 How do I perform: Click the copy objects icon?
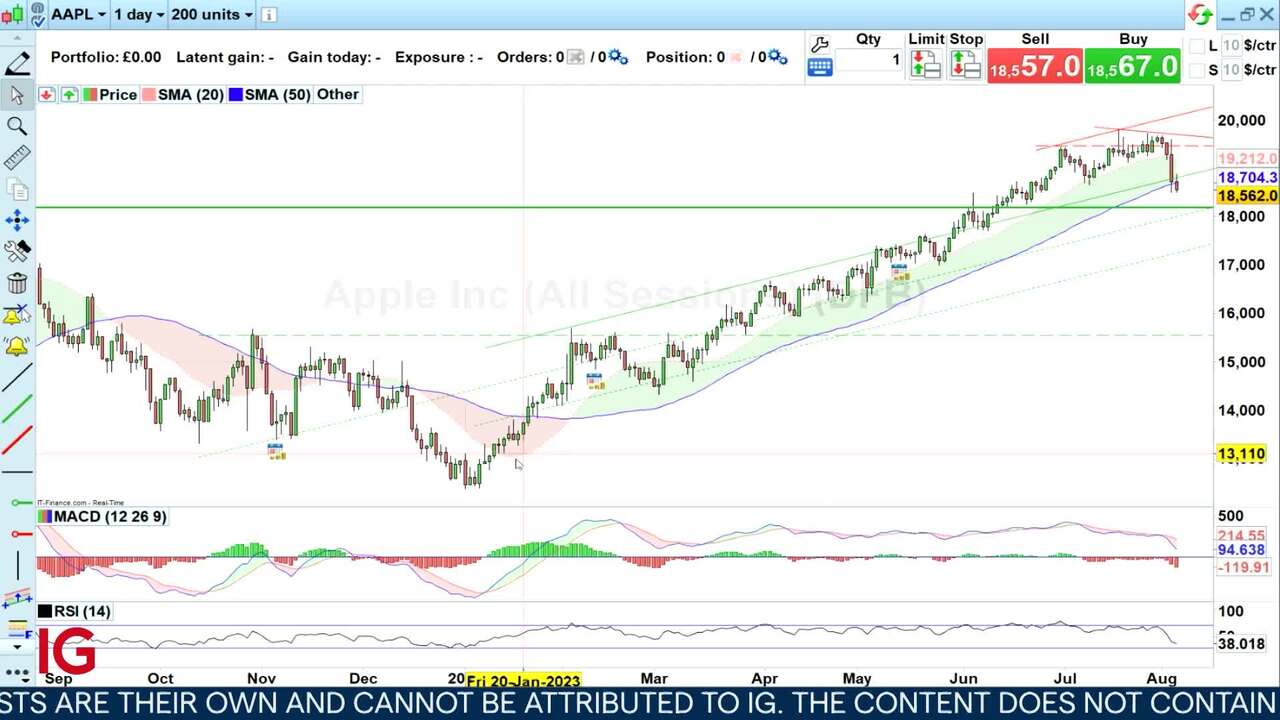[x=17, y=189]
